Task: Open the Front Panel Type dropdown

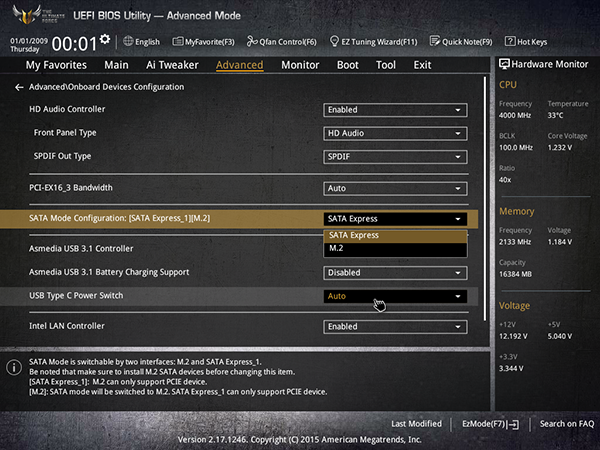Action: point(395,134)
